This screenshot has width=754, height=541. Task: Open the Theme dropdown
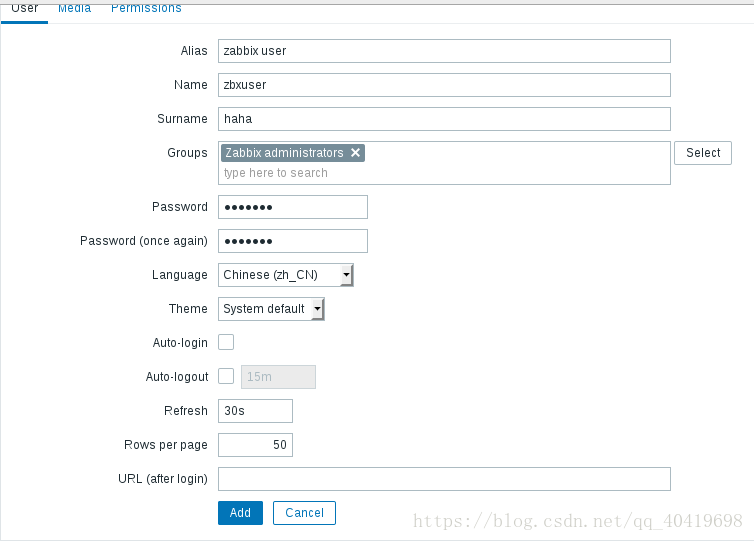271,309
